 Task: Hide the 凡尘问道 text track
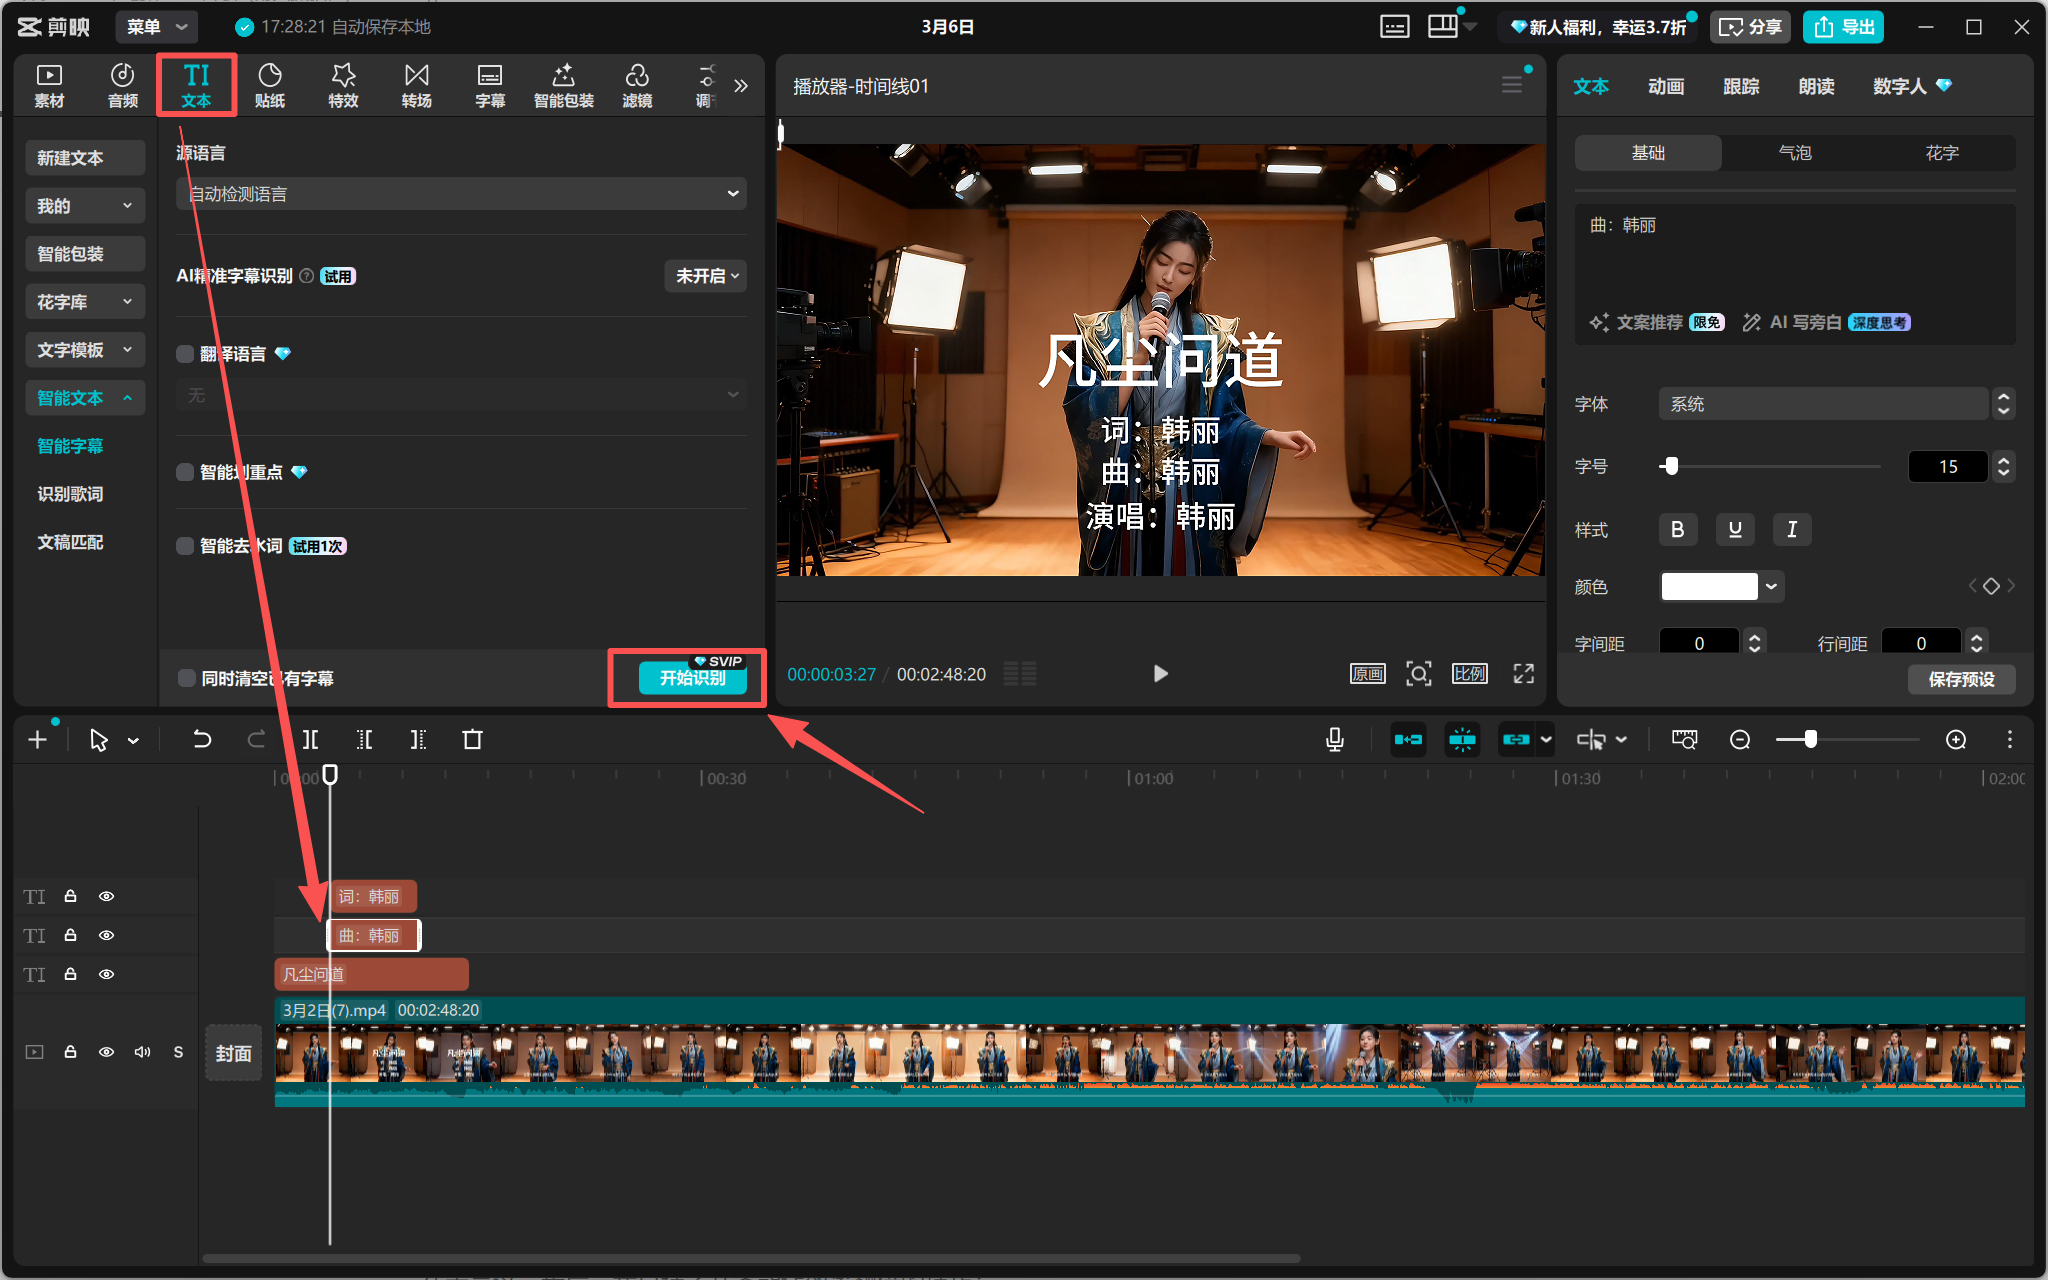(x=106, y=974)
